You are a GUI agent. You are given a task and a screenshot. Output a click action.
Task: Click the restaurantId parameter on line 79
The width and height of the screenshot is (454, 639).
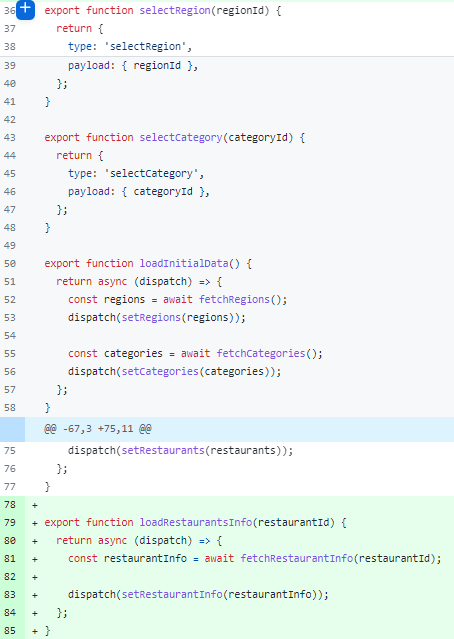[x=296, y=522]
